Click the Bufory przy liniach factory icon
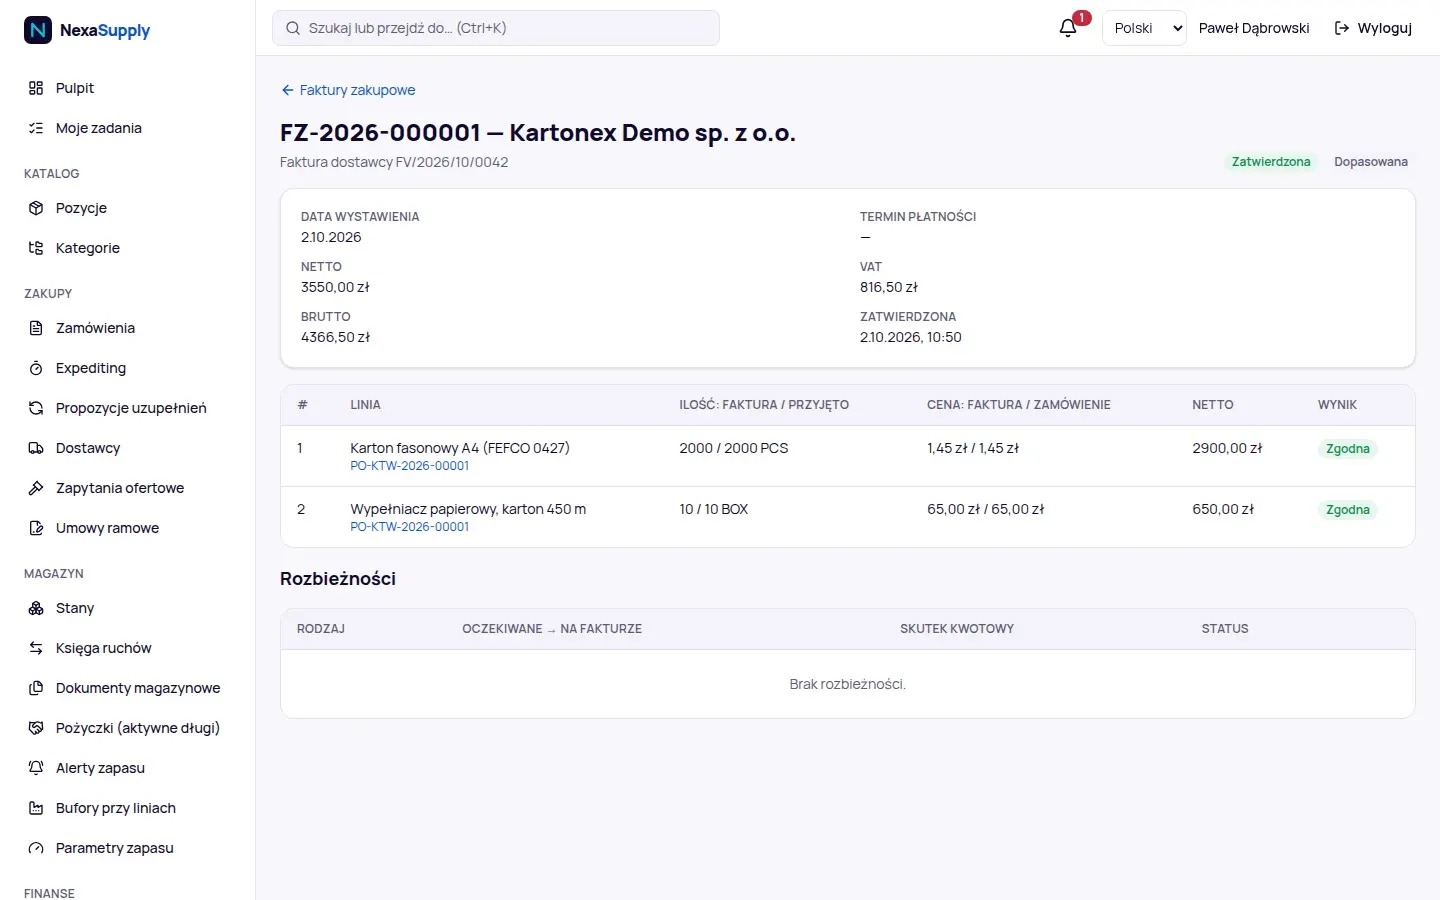The width and height of the screenshot is (1440, 900). [36, 808]
